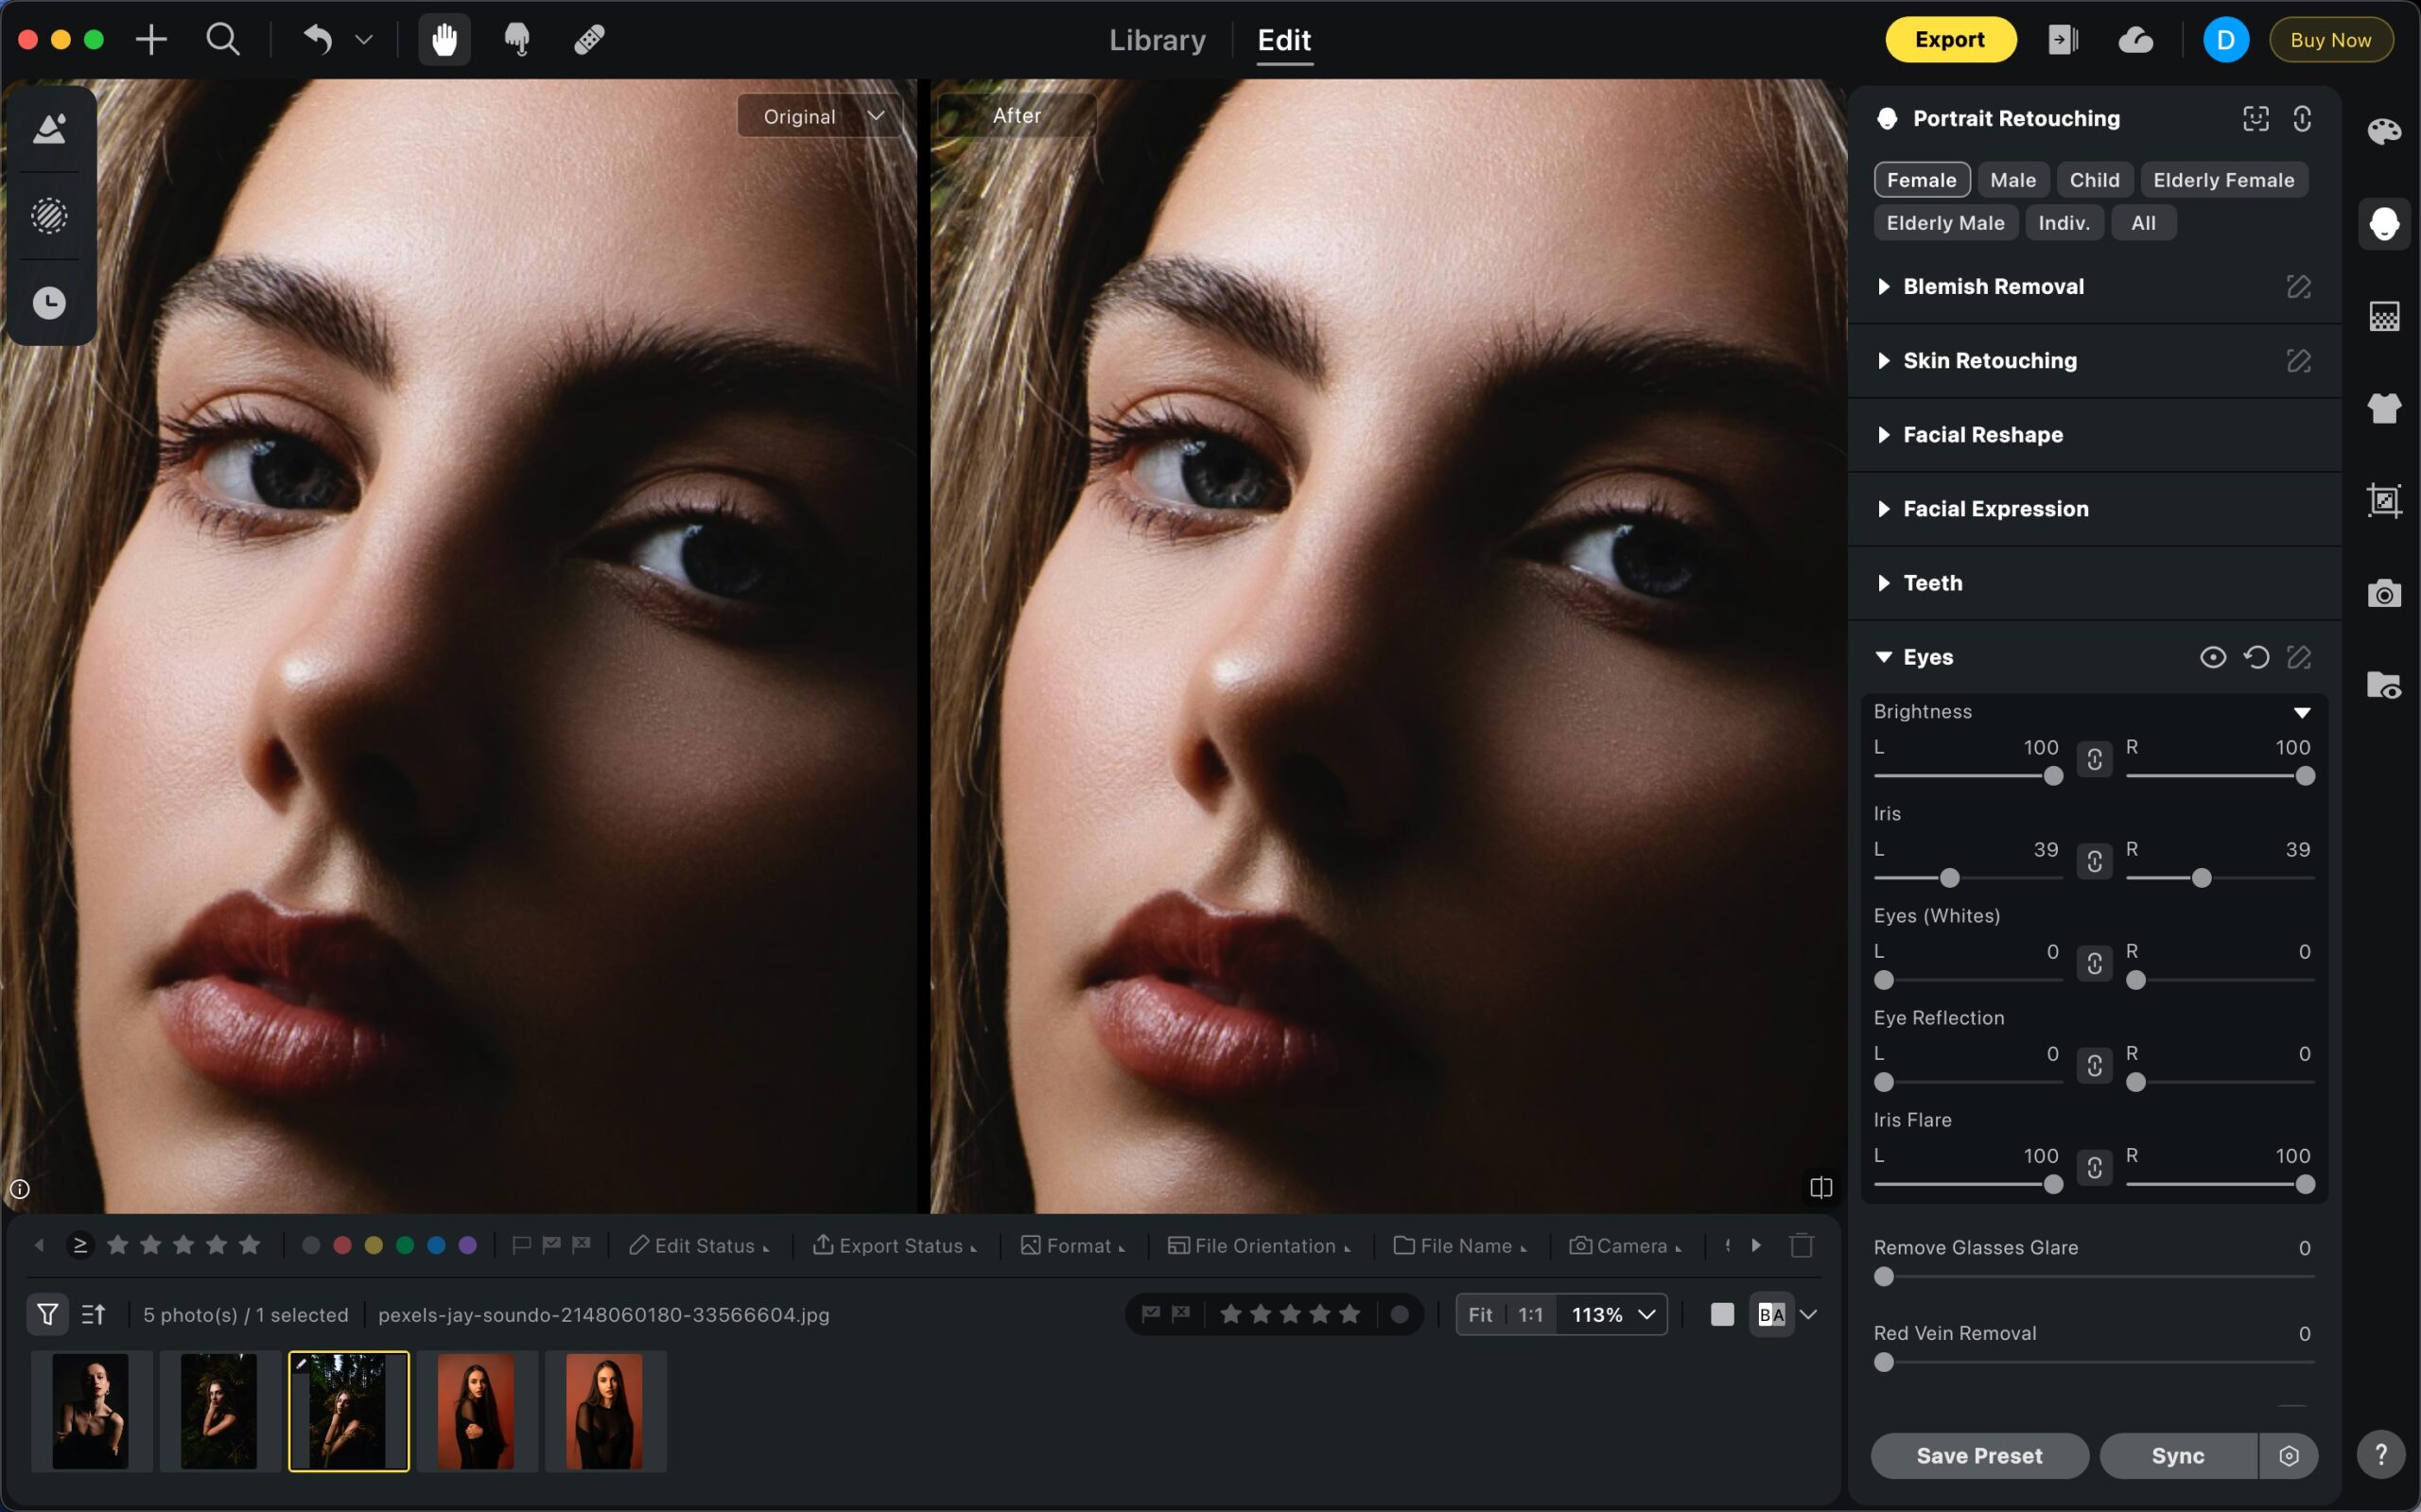Click the Save Preset button

click(x=1978, y=1456)
